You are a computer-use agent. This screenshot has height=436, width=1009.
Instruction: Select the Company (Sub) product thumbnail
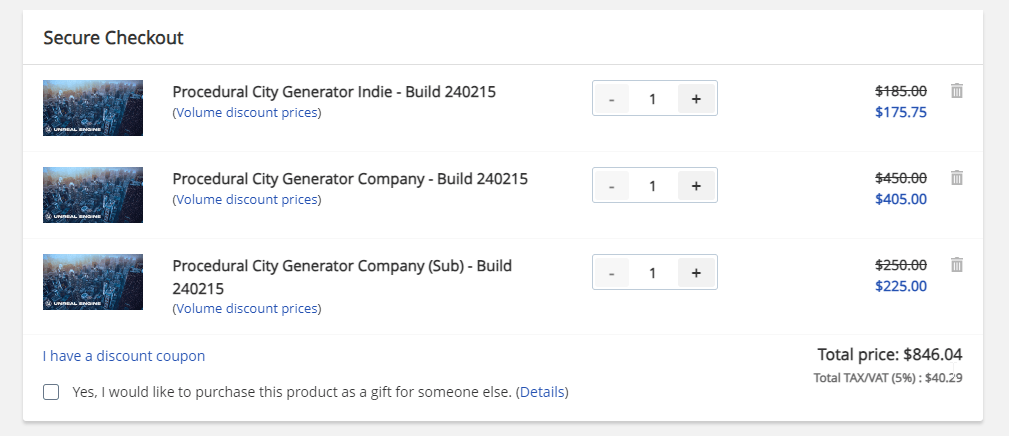(93, 282)
